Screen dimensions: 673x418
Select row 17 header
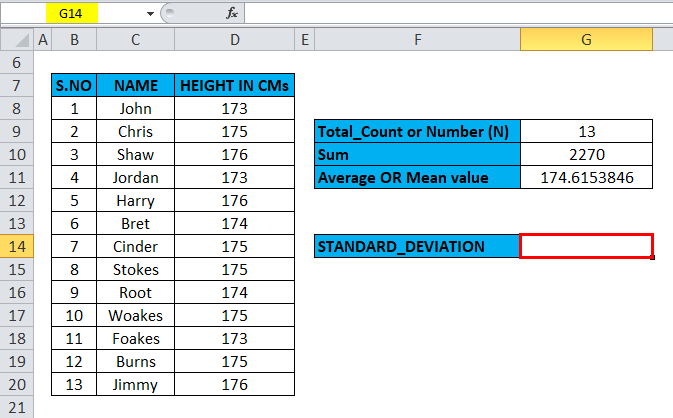[x=17, y=315]
